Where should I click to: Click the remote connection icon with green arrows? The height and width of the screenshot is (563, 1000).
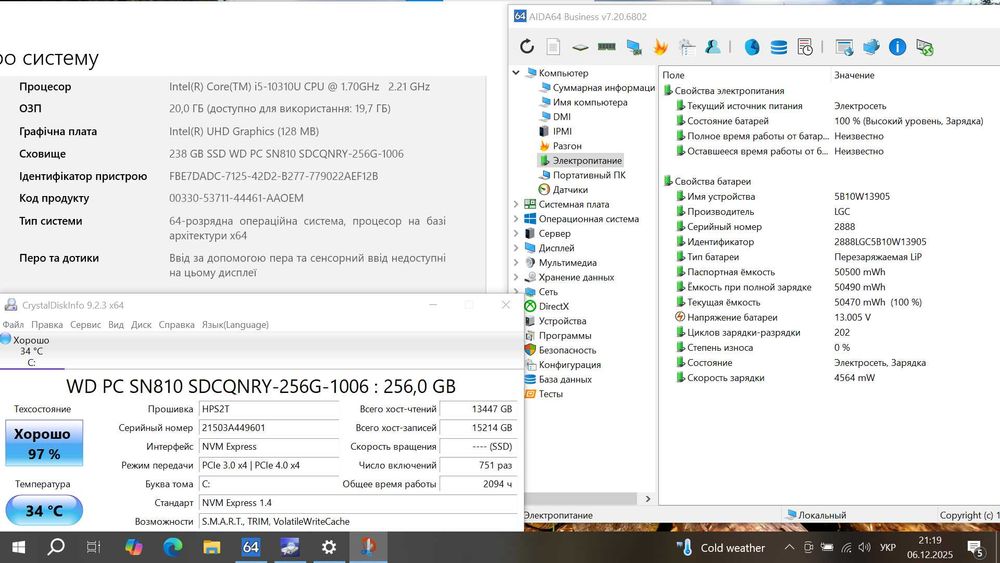click(925, 47)
